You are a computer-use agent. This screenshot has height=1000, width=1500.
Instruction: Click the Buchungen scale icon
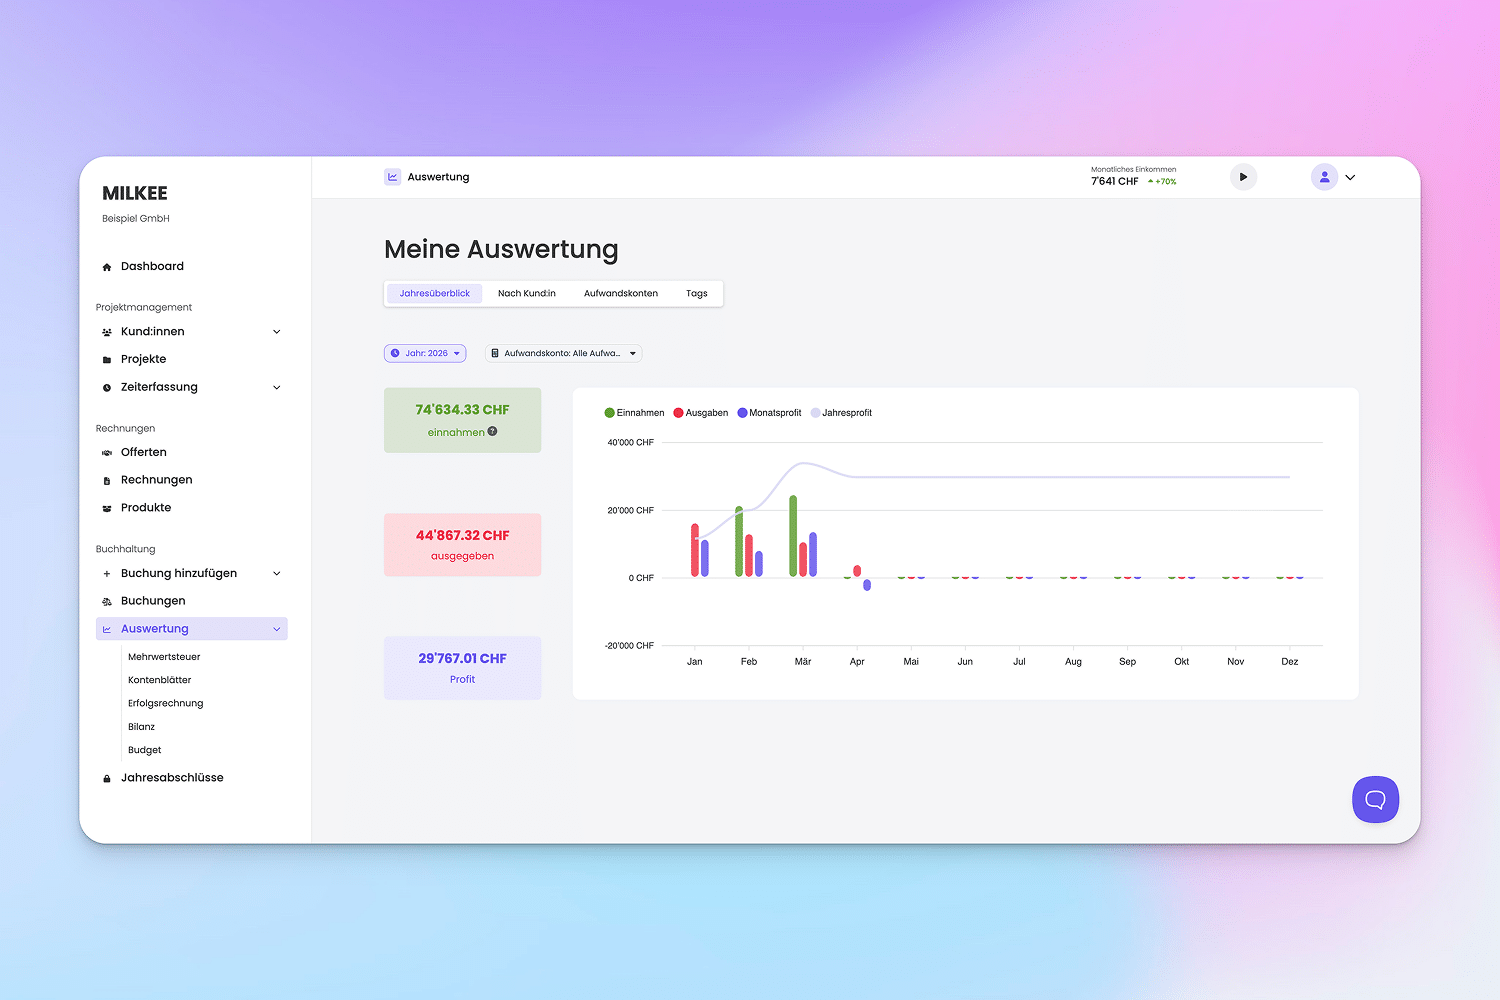(107, 601)
